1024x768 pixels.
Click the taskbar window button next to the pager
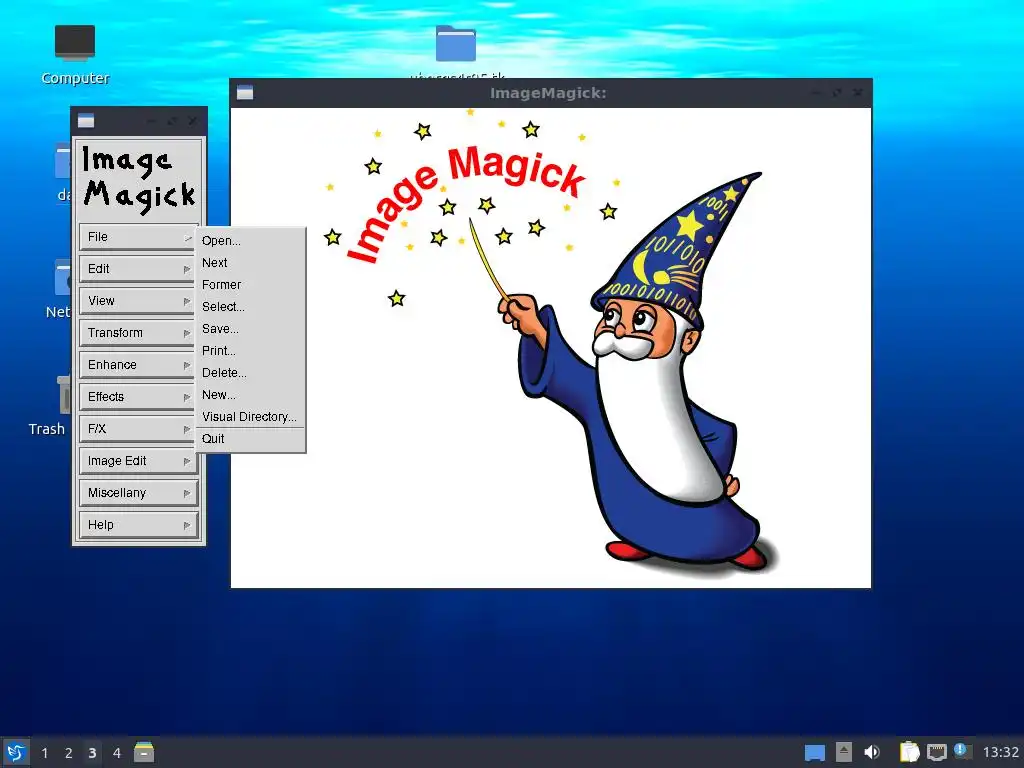click(144, 752)
